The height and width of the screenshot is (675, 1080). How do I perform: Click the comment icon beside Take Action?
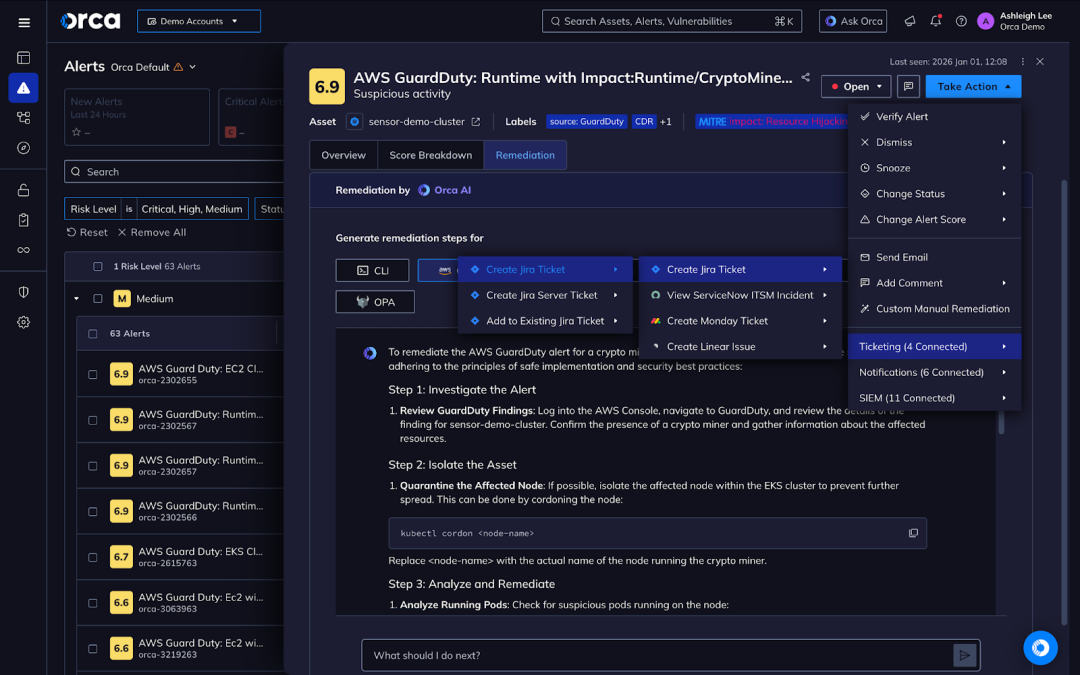coord(908,86)
